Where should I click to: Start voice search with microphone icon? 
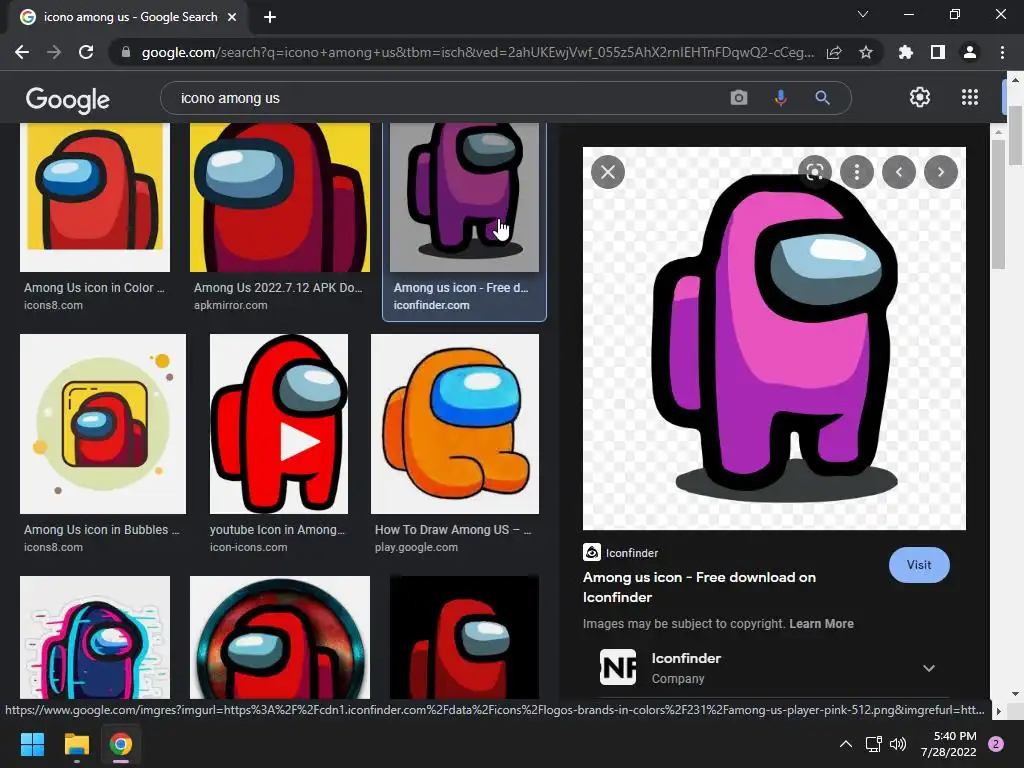780,98
